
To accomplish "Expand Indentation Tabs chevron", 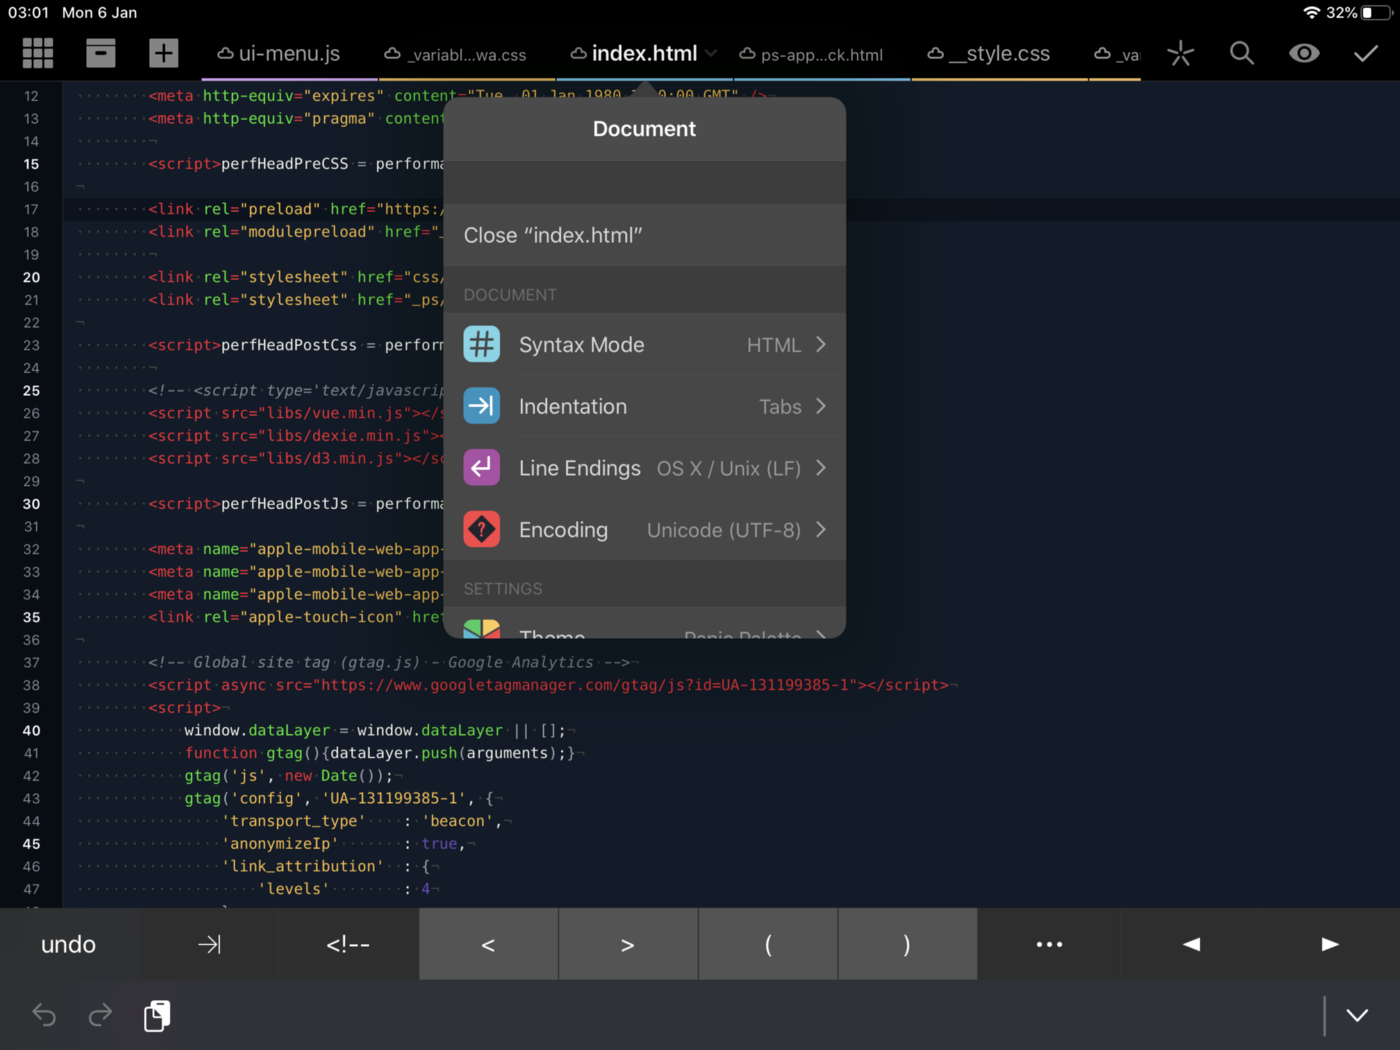I will 821,406.
